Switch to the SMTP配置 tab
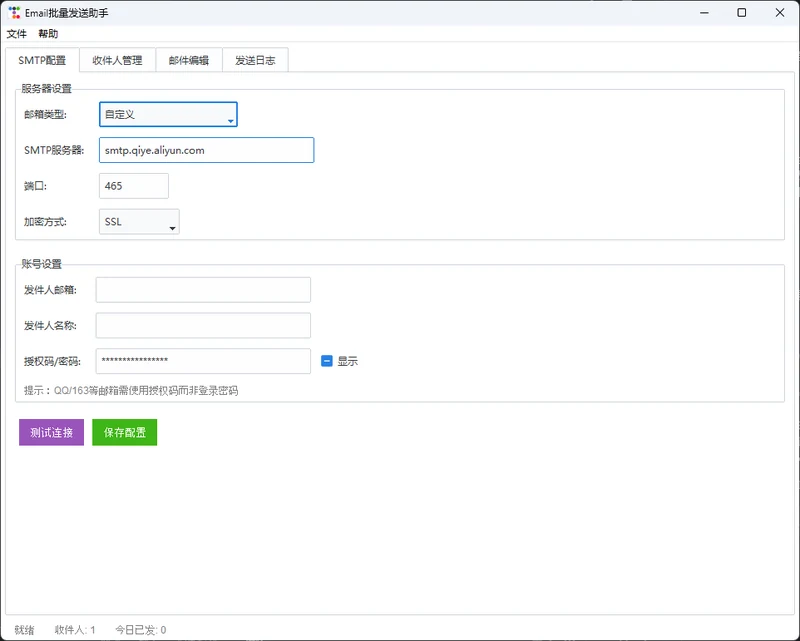 (x=42, y=60)
